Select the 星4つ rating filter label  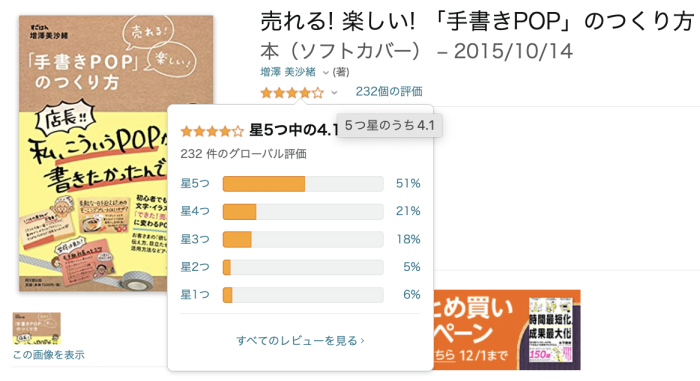point(195,211)
